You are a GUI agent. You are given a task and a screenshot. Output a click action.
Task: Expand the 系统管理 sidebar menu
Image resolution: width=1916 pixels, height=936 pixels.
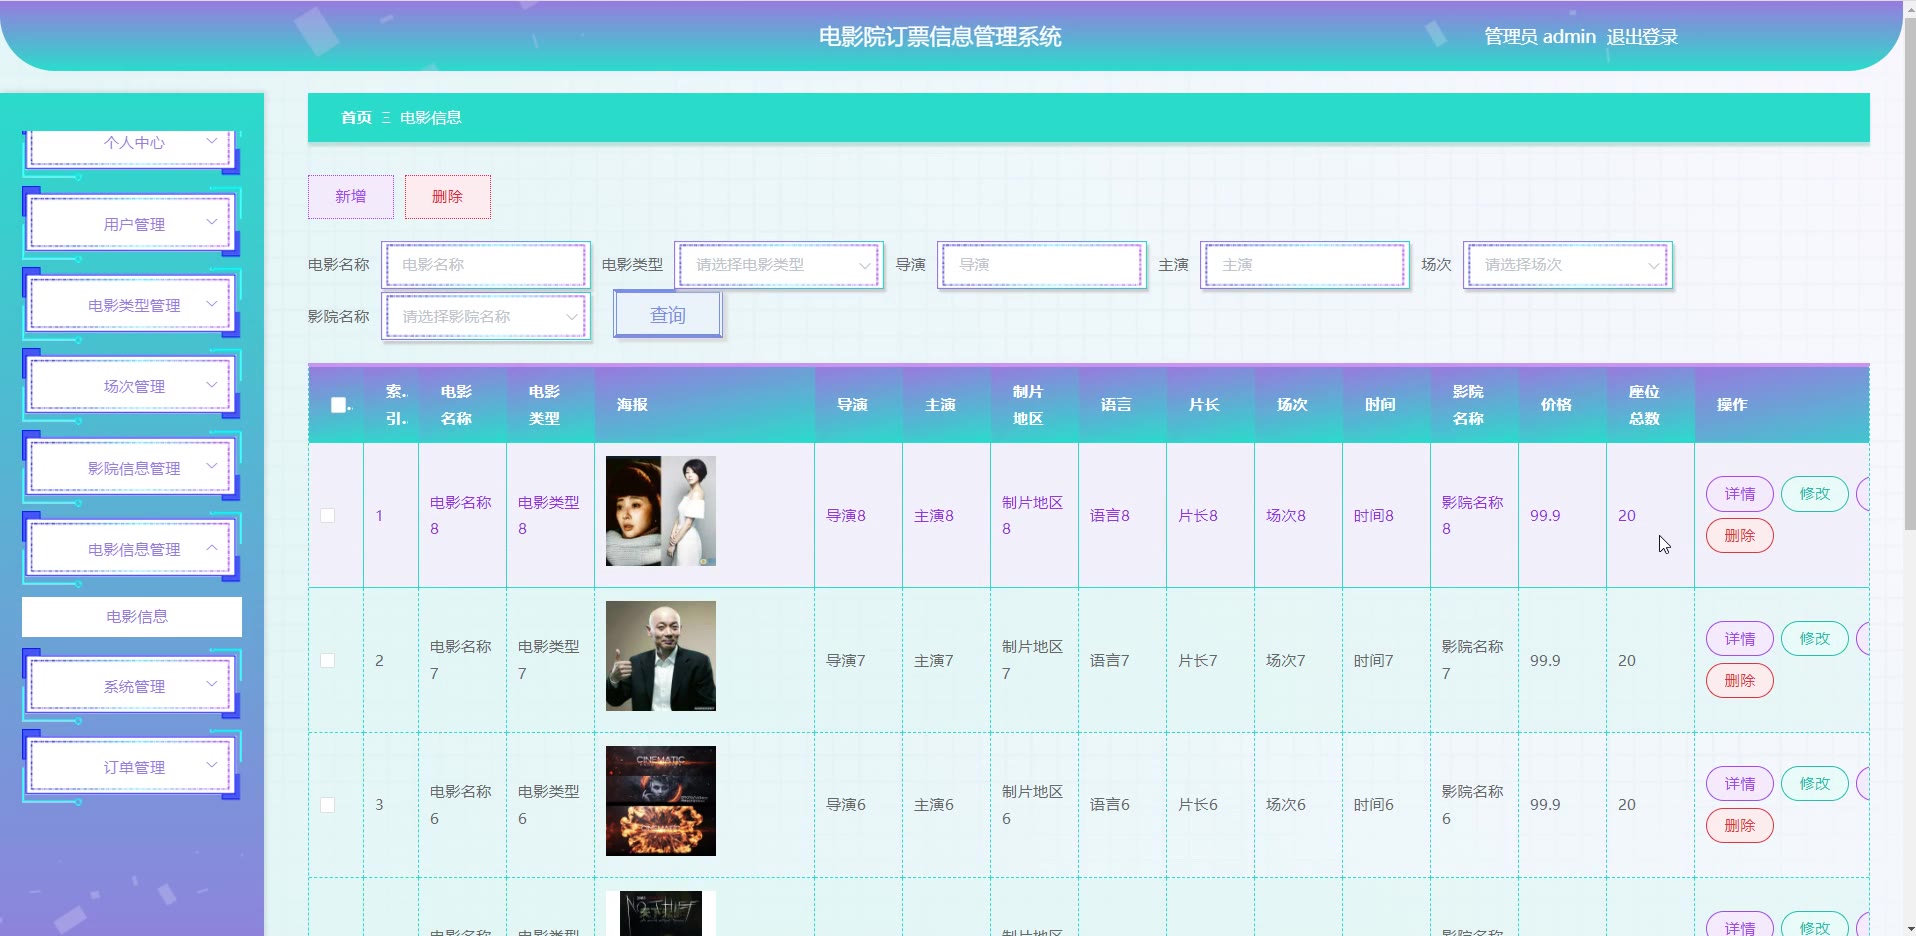(x=131, y=686)
